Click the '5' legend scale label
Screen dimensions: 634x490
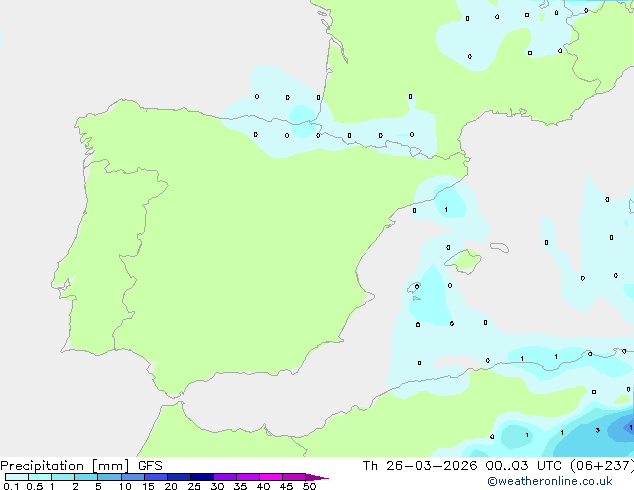click(x=98, y=486)
